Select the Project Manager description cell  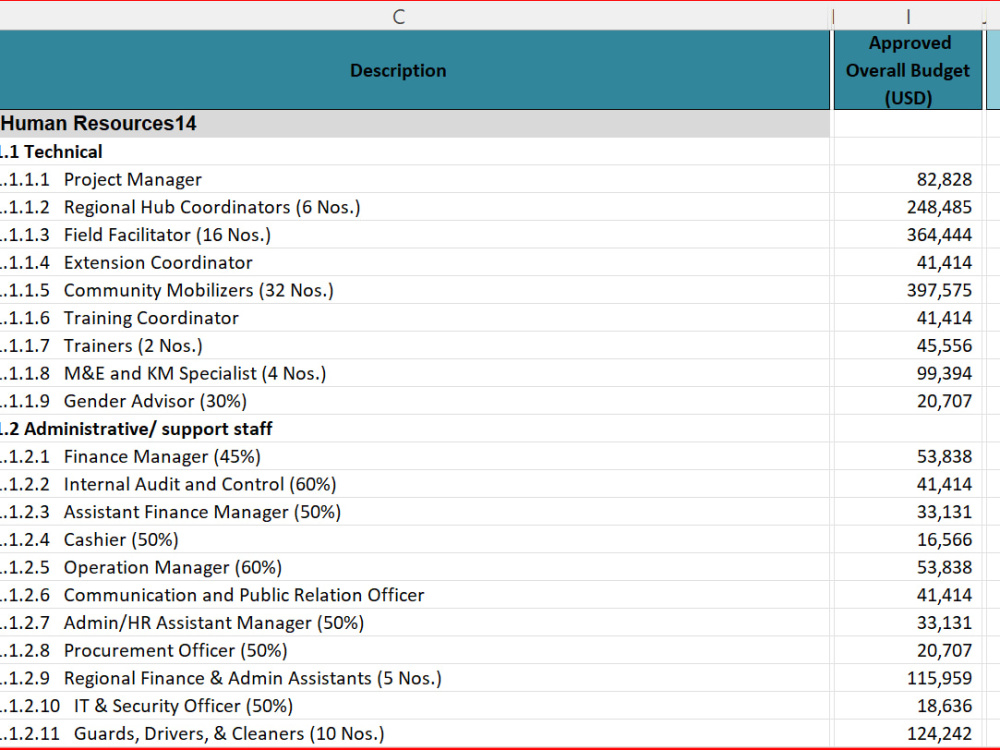point(415,180)
